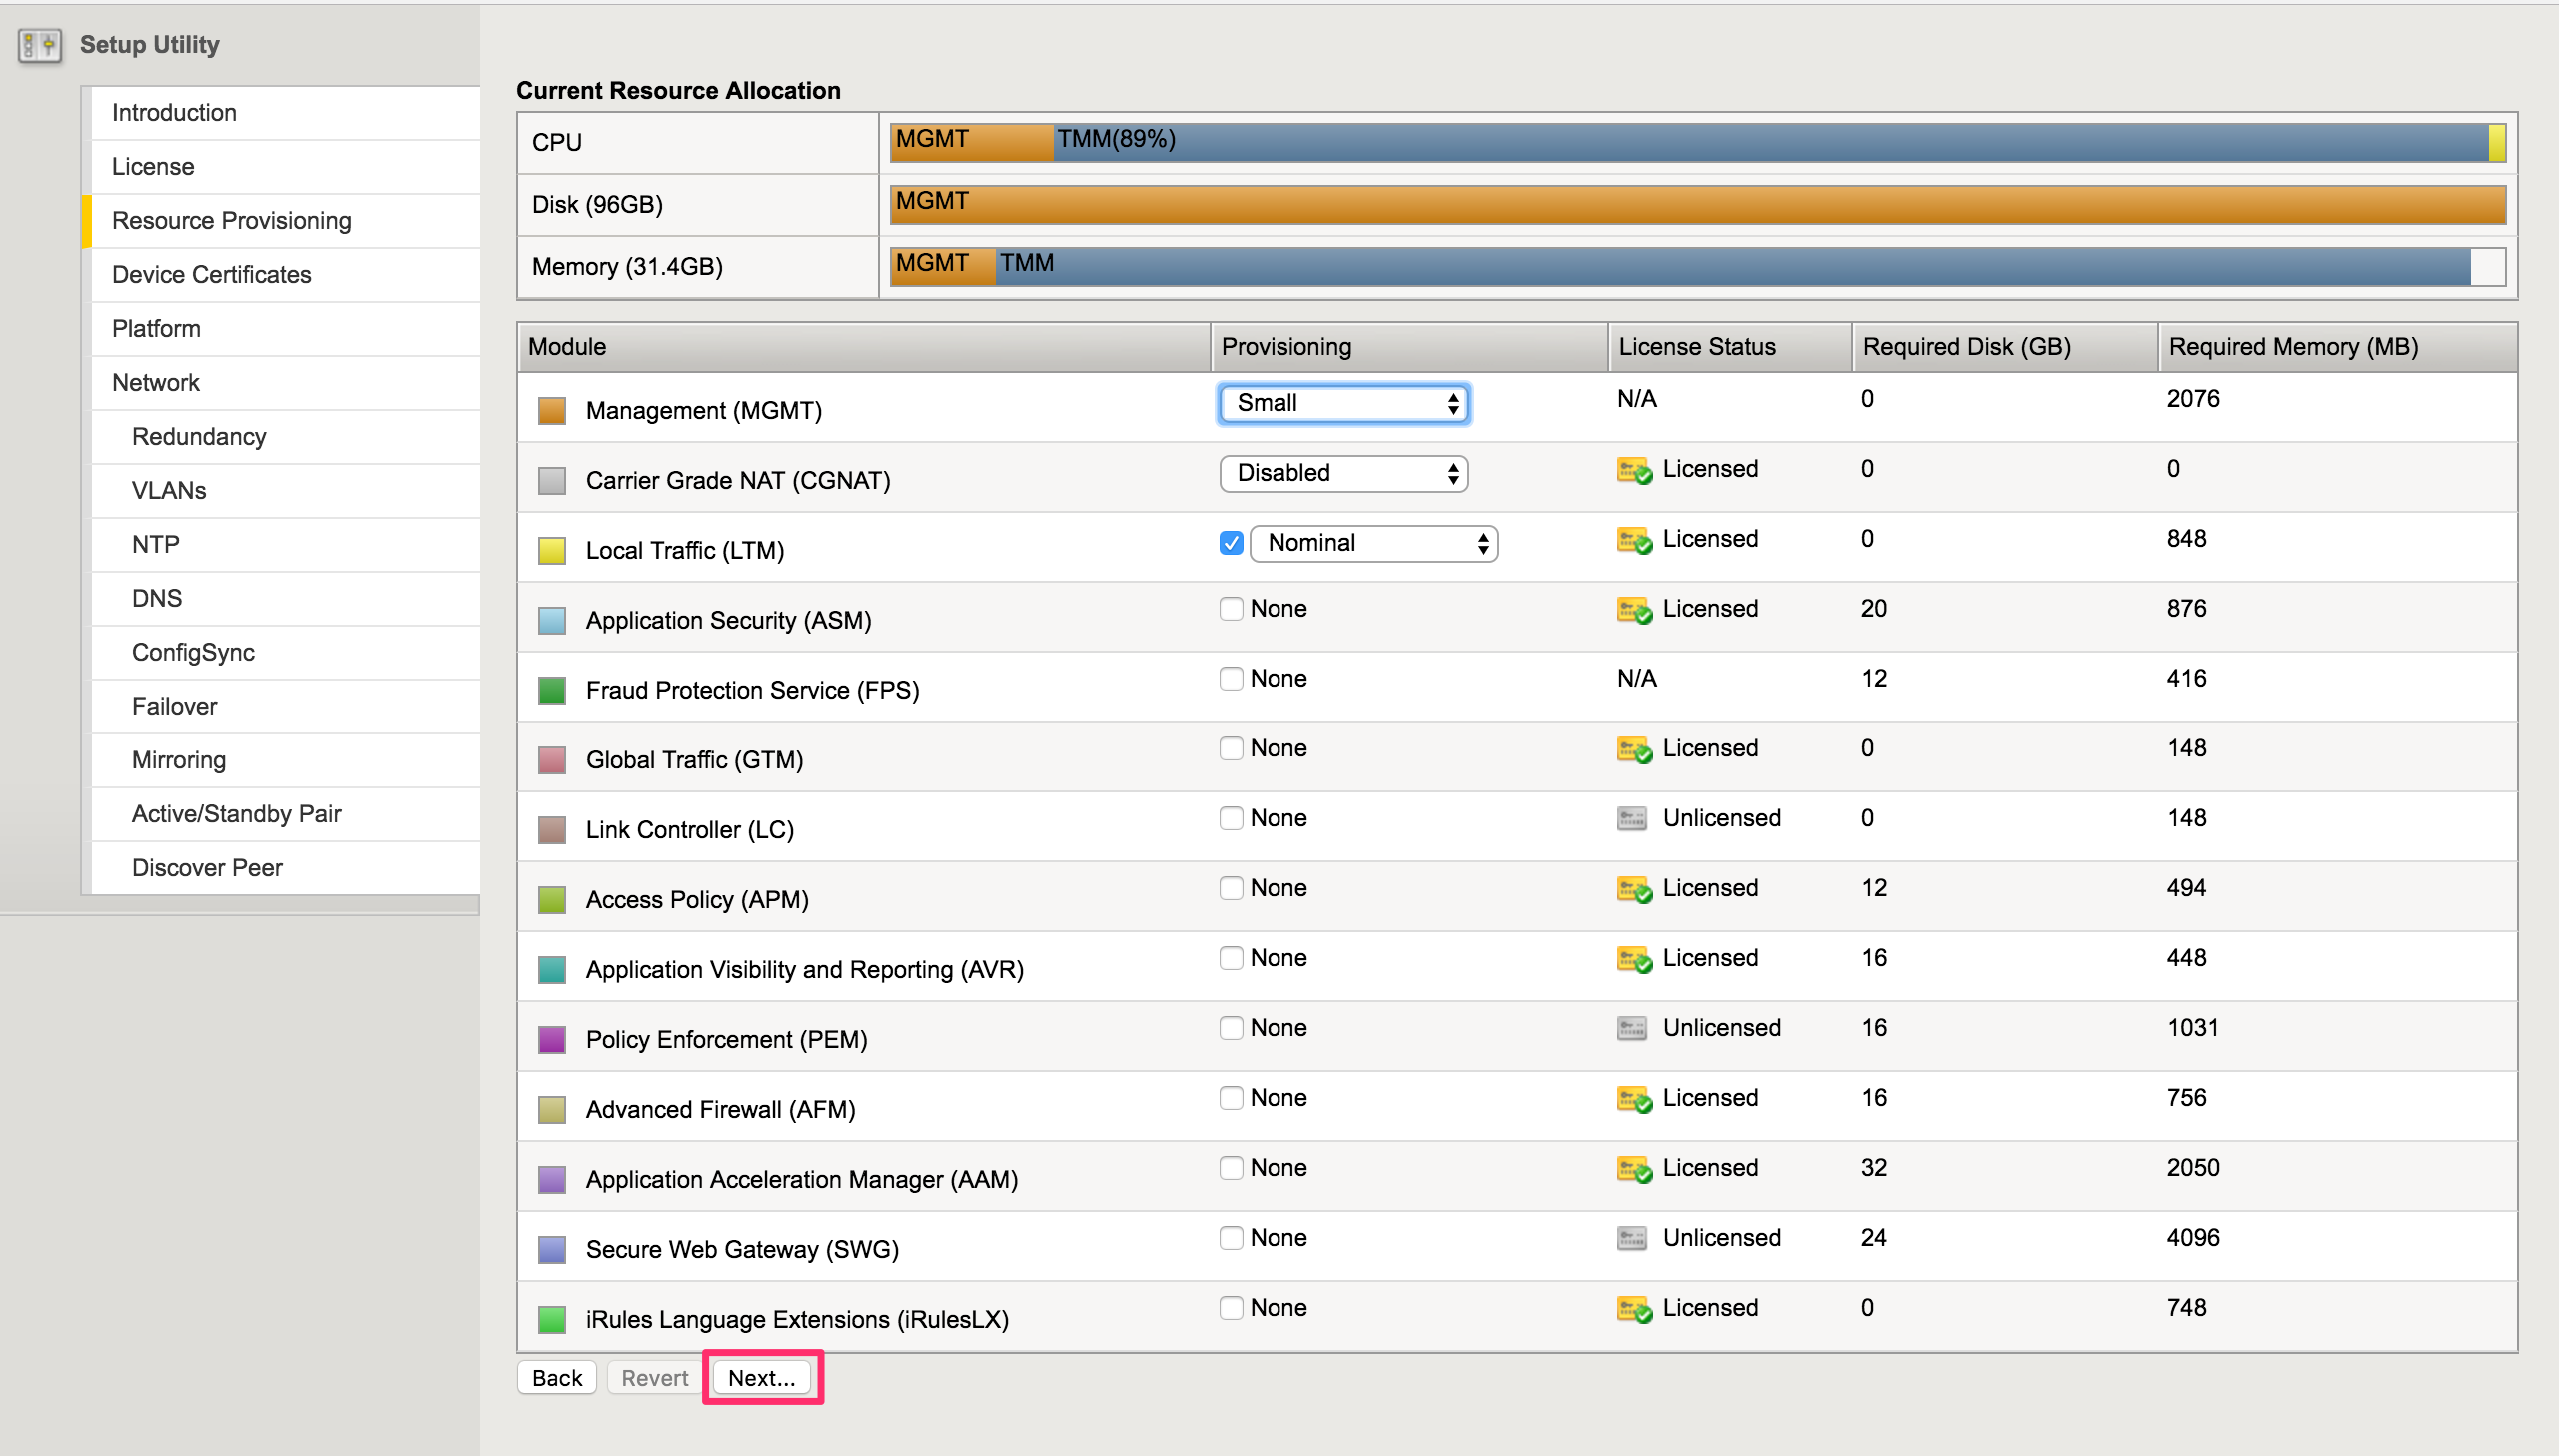The width and height of the screenshot is (2559, 1456).
Task: Click the Module column header
Action: click(863, 347)
